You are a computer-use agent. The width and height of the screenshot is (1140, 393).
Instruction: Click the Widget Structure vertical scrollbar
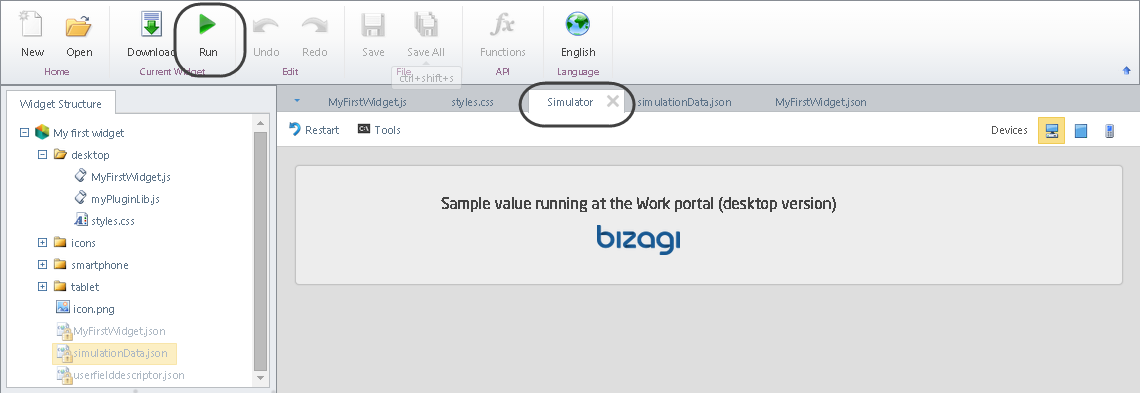pyautogui.click(x=260, y=250)
